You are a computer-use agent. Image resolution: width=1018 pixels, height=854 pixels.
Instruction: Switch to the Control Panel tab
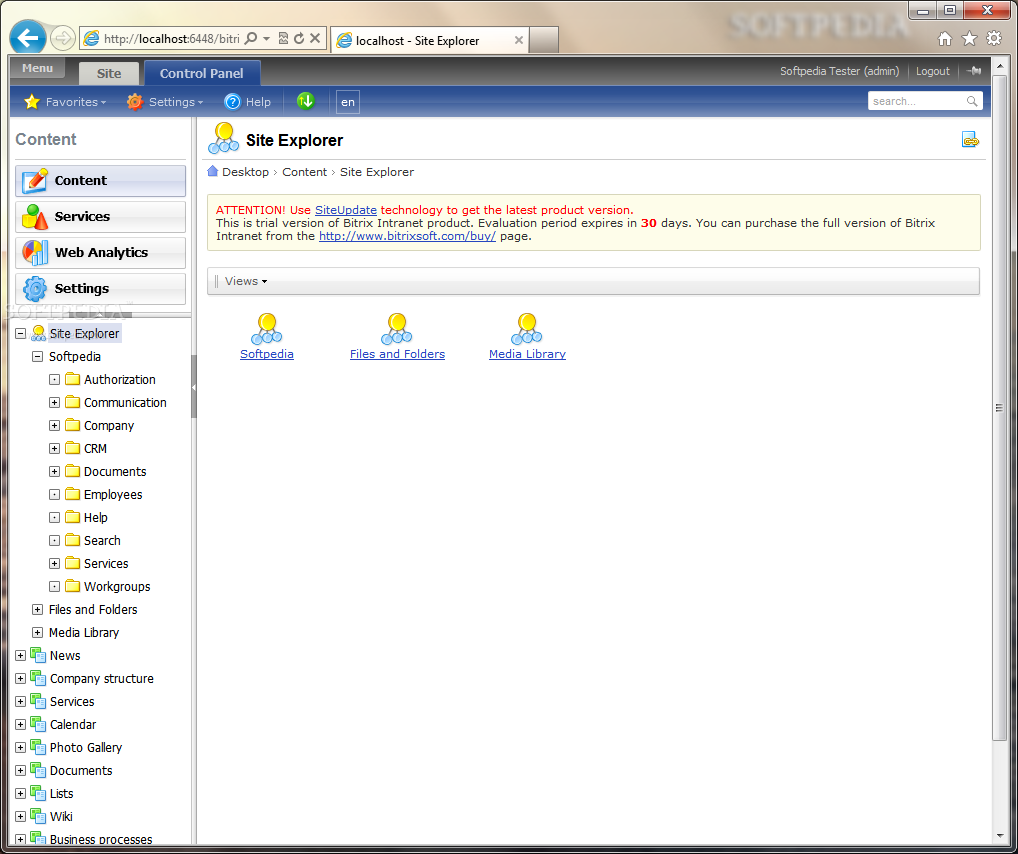tap(202, 73)
